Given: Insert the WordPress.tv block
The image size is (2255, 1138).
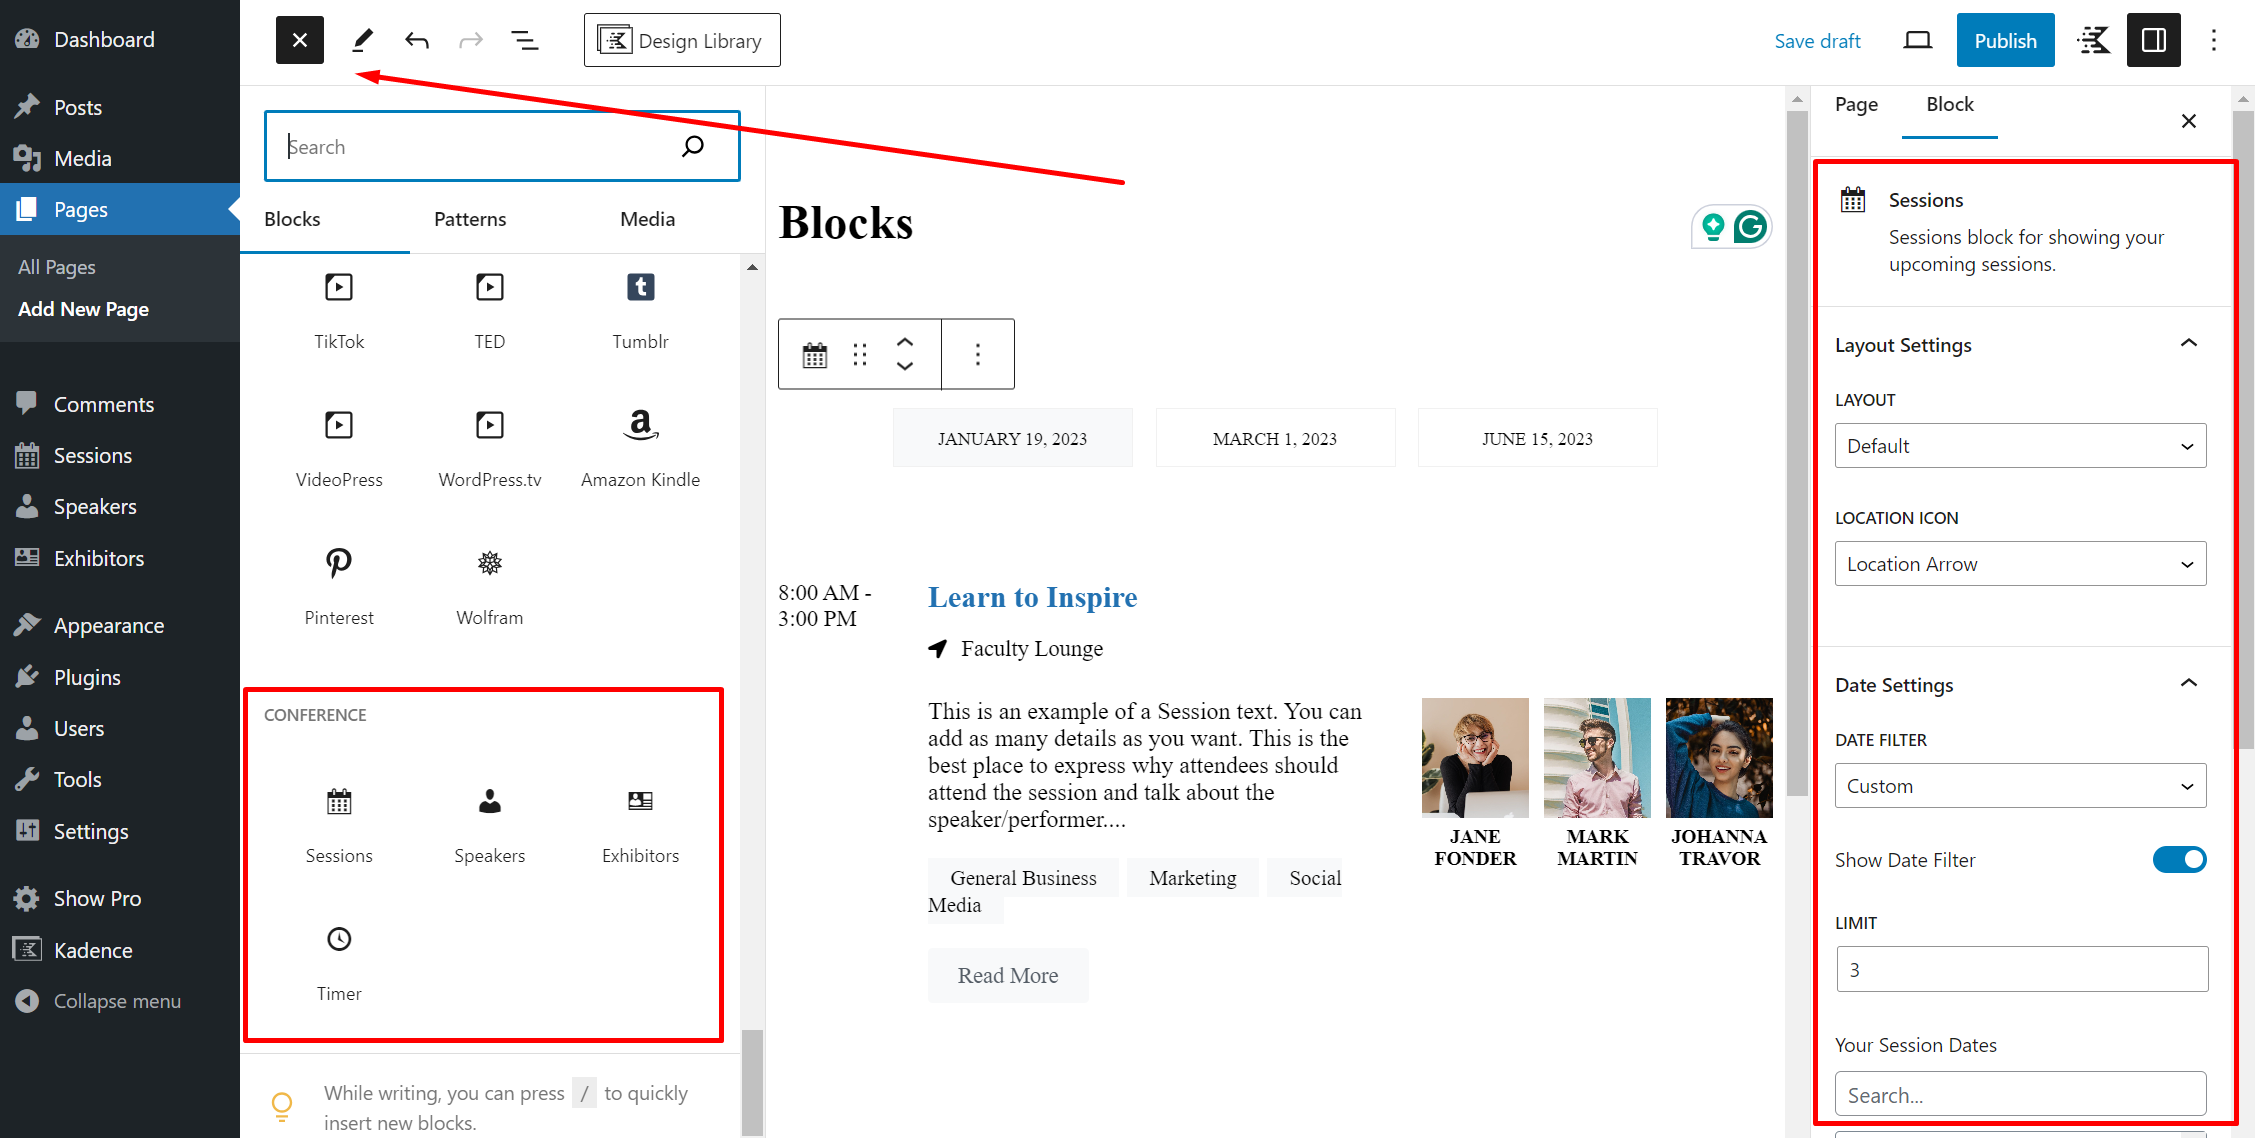Looking at the screenshot, I should point(490,449).
